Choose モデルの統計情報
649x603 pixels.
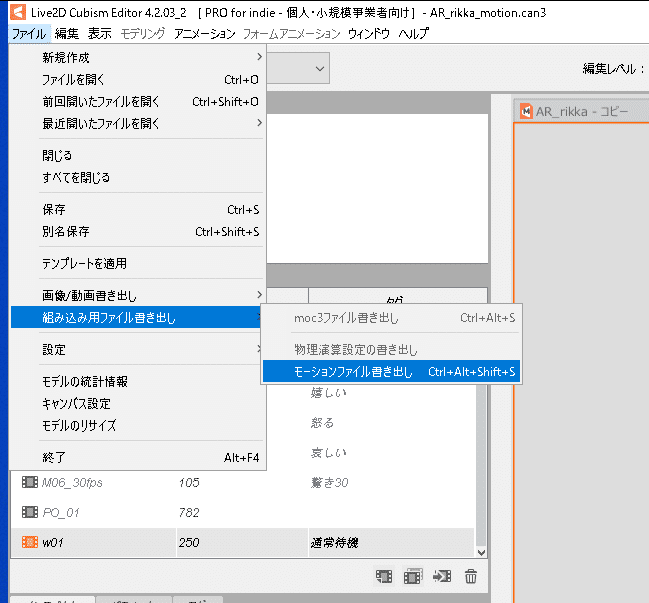point(138,381)
